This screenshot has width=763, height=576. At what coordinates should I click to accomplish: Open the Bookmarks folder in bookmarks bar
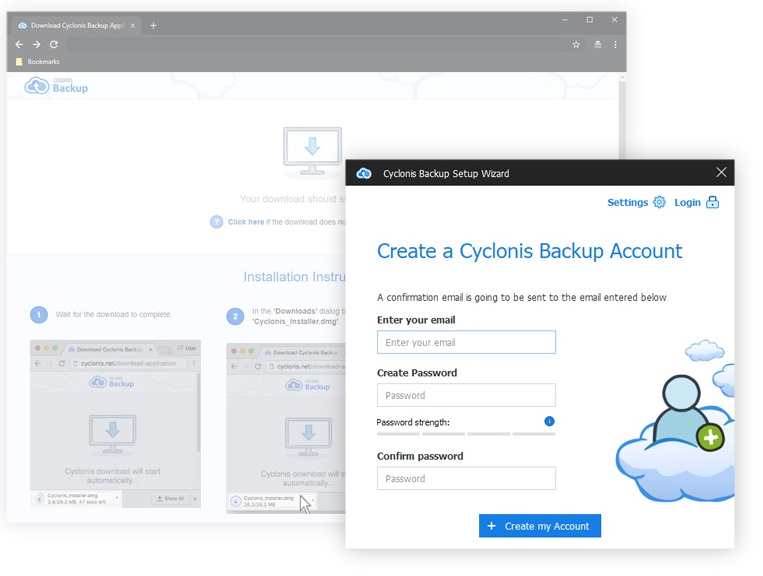38,62
